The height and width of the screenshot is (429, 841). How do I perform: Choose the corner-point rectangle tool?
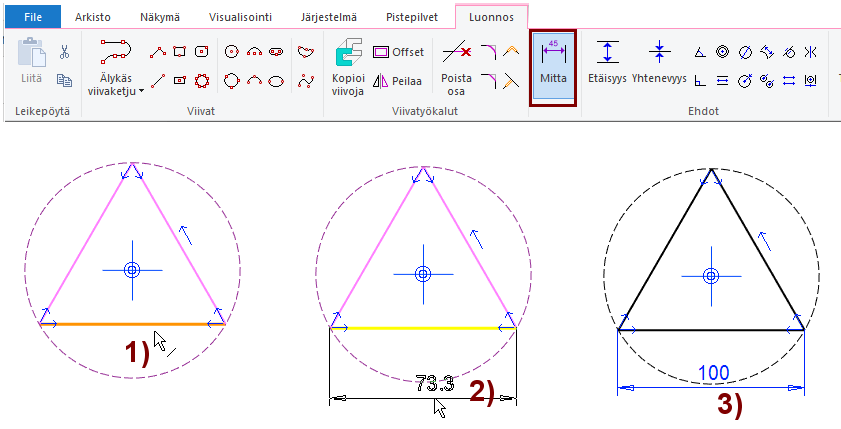tap(180, 51)
